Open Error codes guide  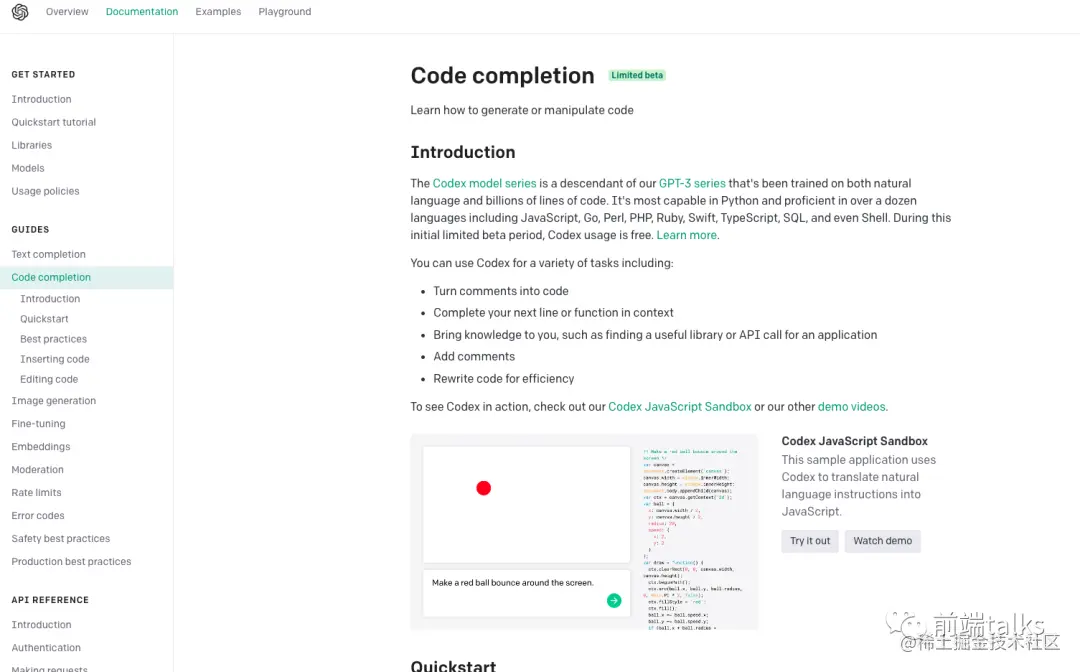(x=38, y=515)
